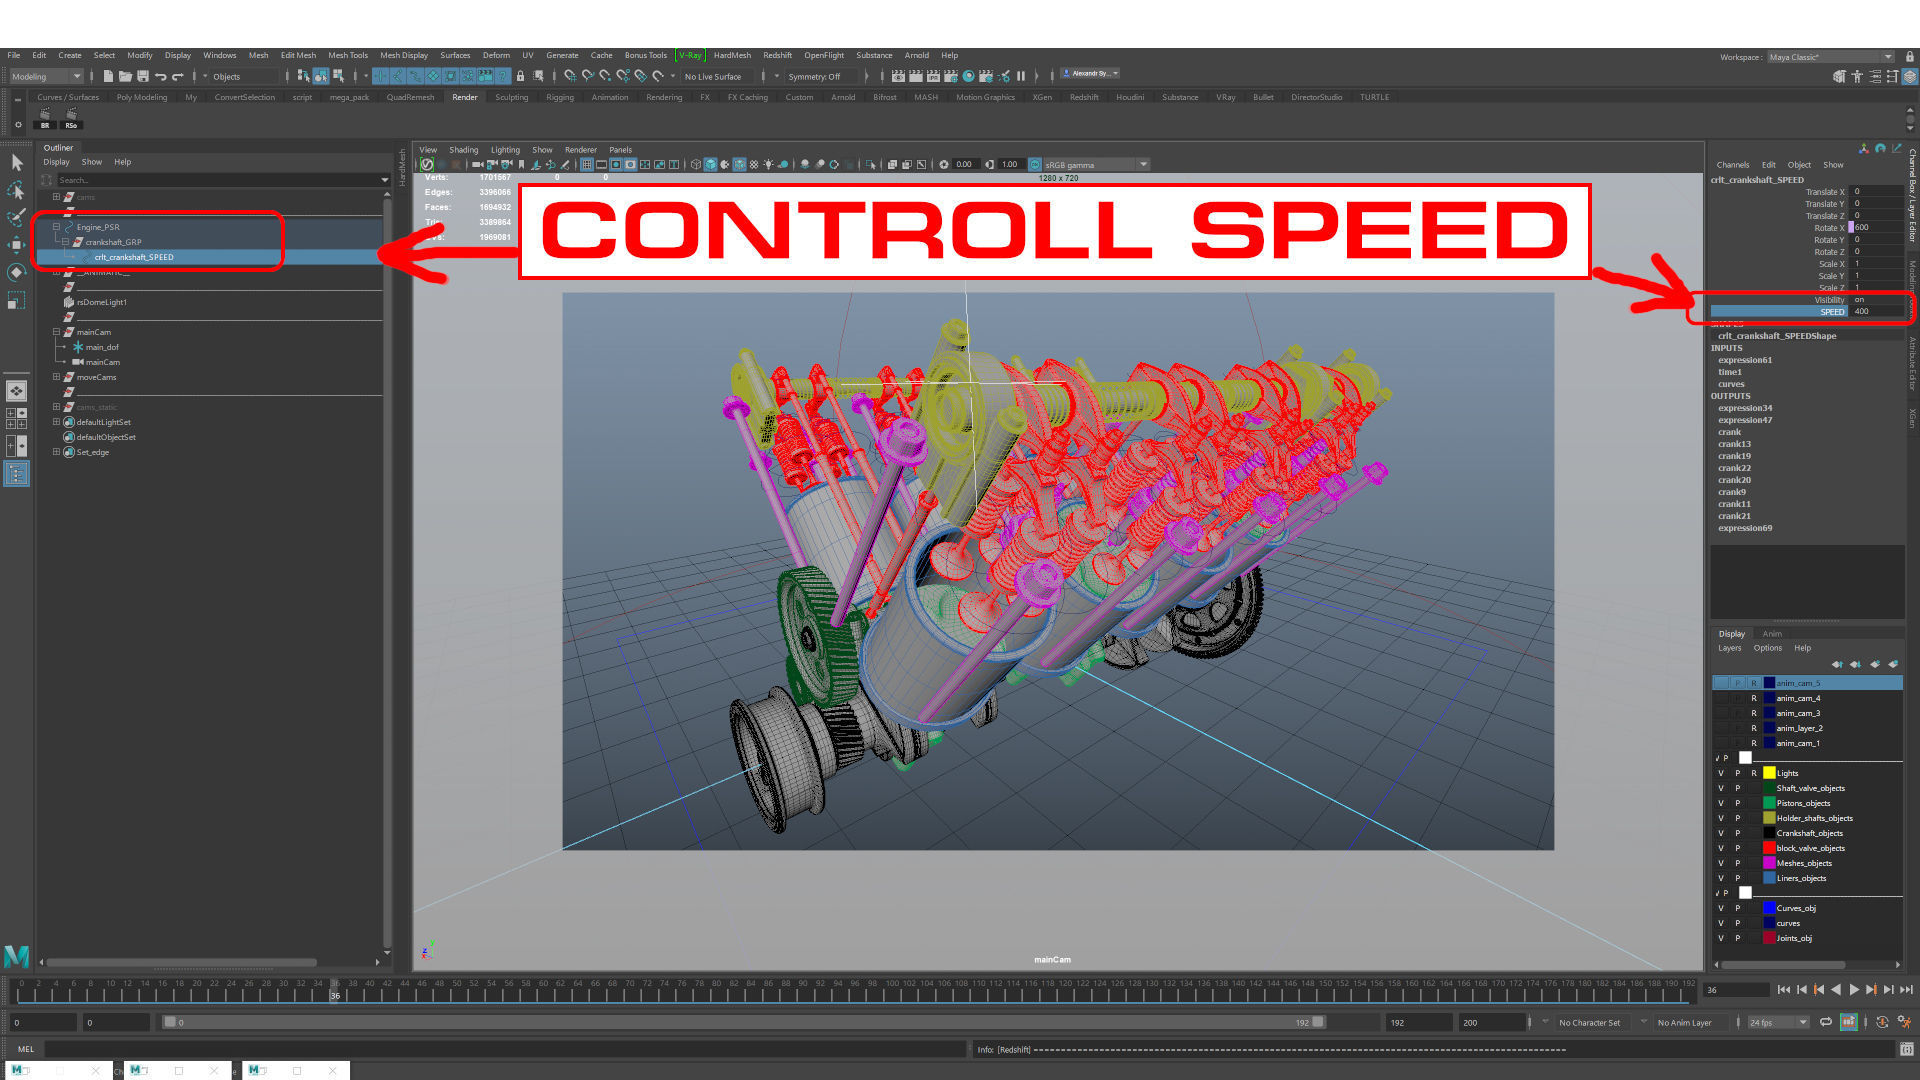Open the Modeling menu set dropdown
The height and width of the screenshot is (1080, 1920).
(x=46, y=76)
